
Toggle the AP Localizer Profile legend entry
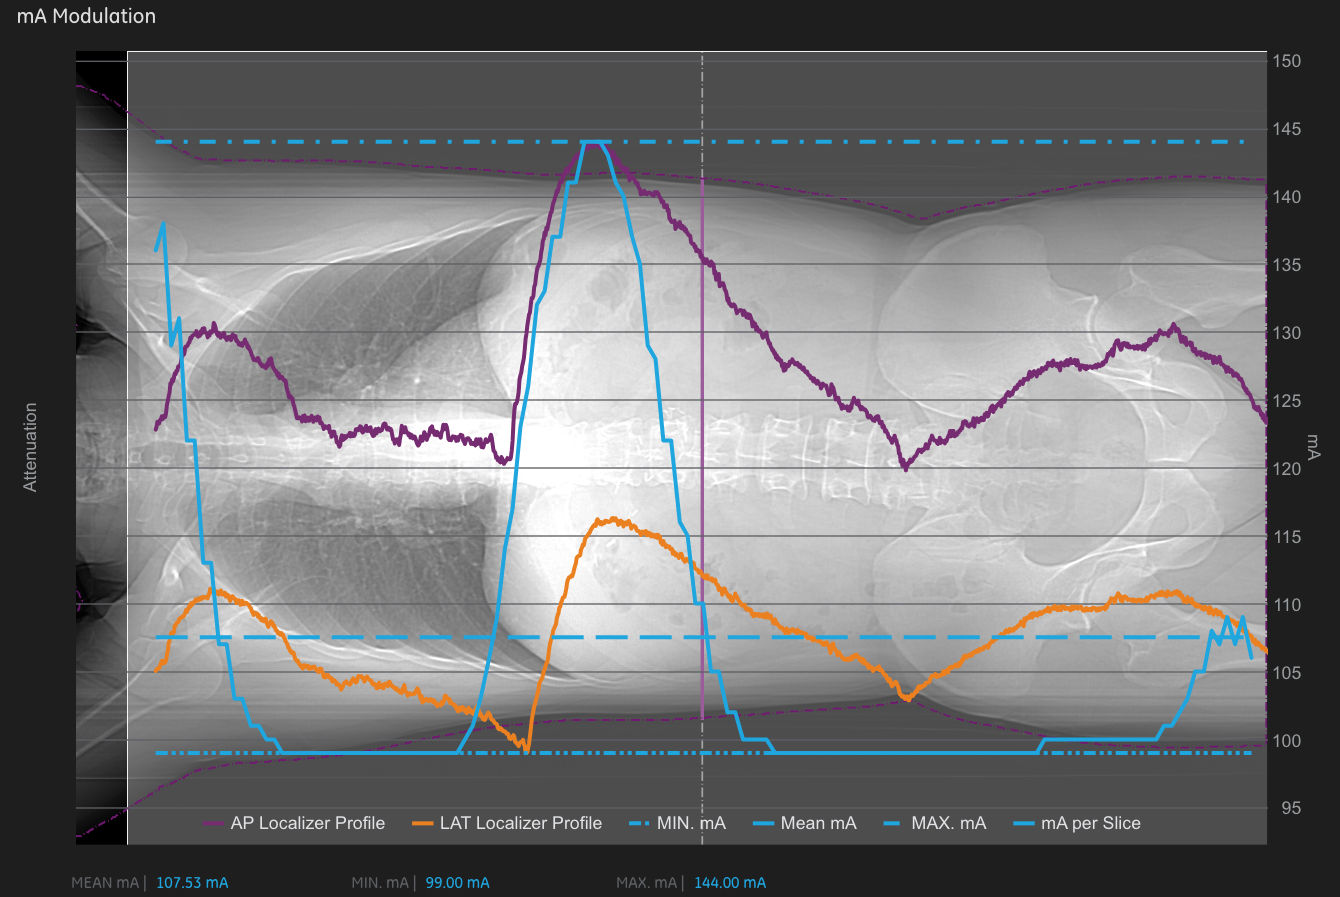pyautogui.click(x=307, y=823)
